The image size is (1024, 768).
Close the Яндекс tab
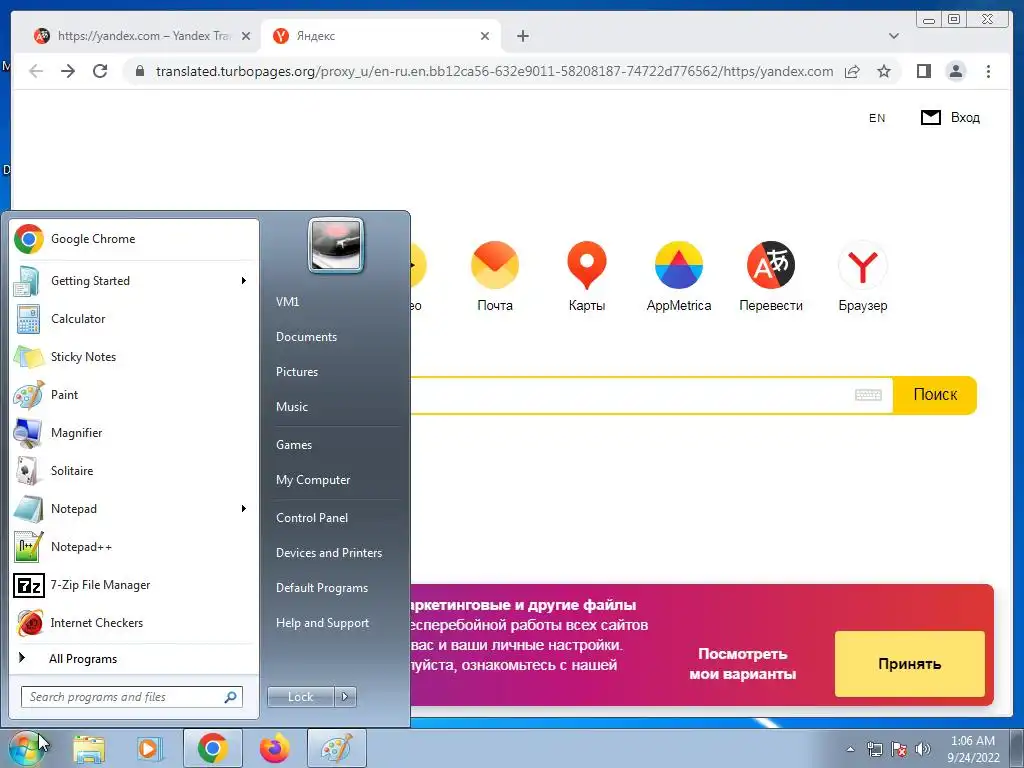(485, 36)
